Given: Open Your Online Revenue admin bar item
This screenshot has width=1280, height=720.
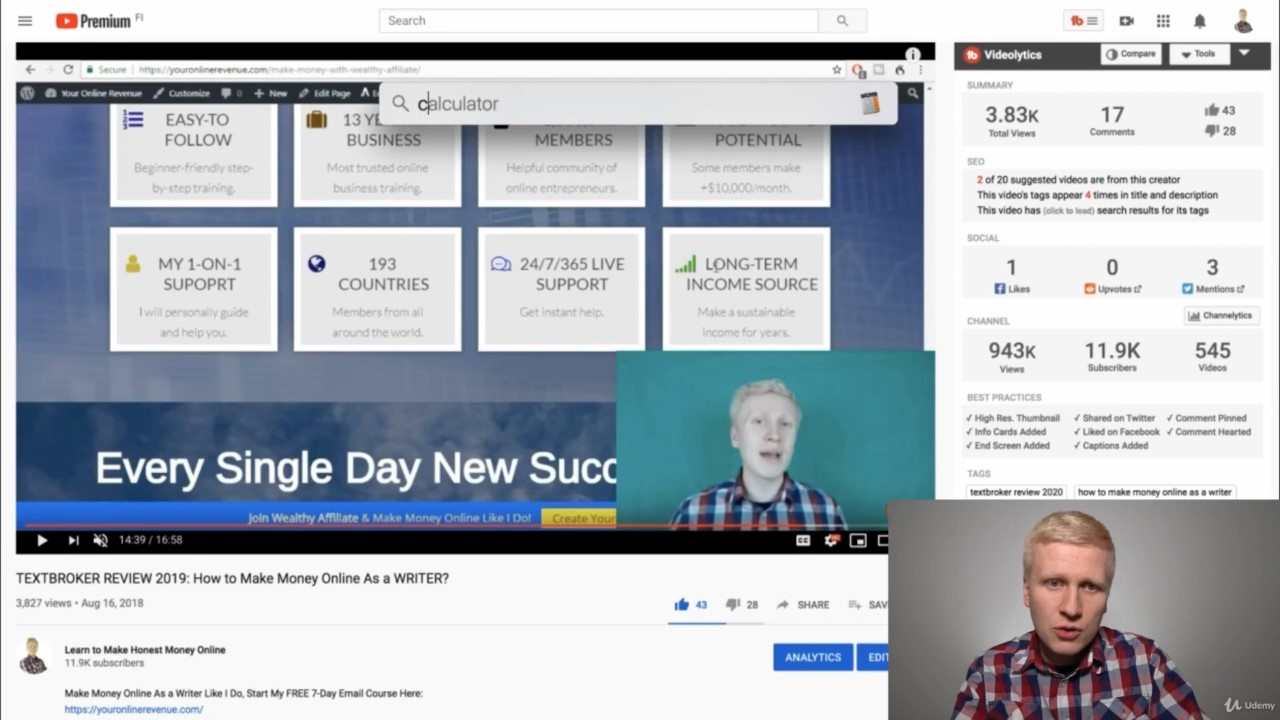Looking at the screenshot, I should click(x=95, y=93).
